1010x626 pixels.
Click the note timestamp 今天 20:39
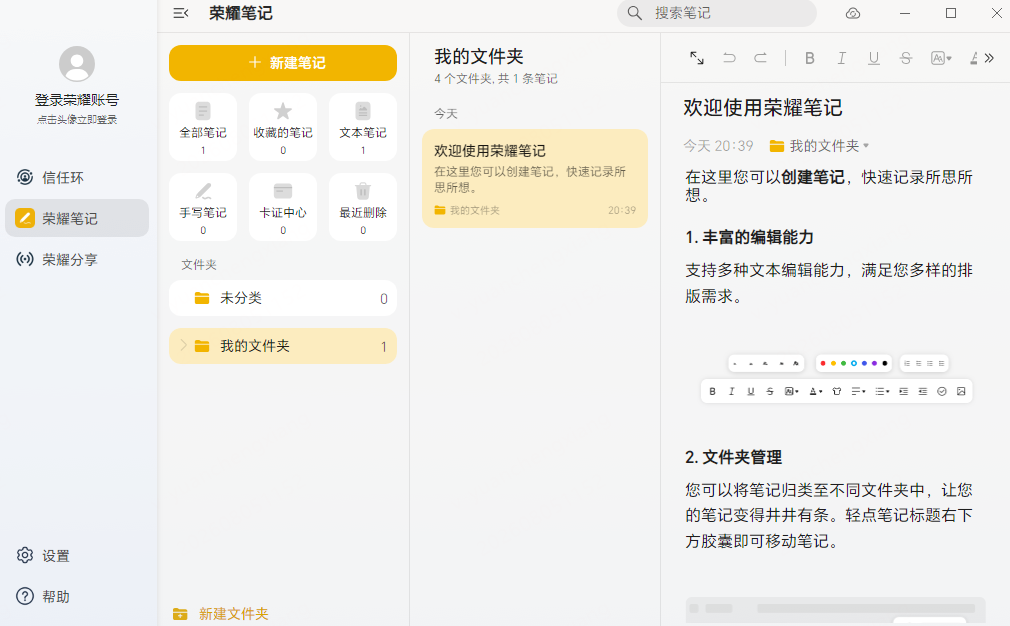pos(718,146)
